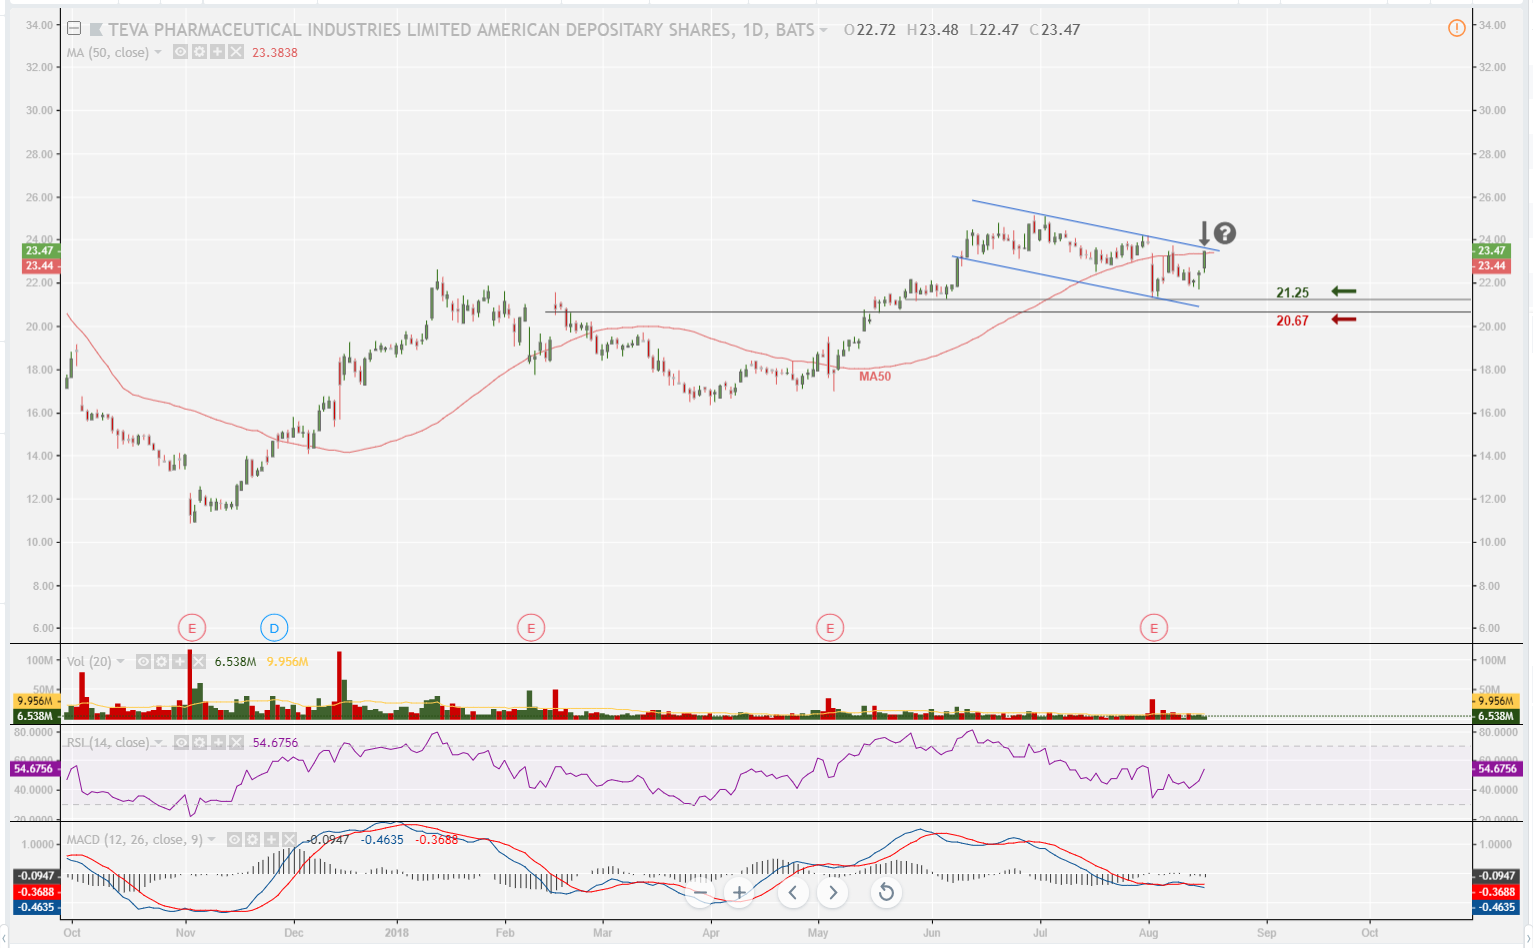
Task: Click the 2018 label on the time axis
Action: (397, 932)
